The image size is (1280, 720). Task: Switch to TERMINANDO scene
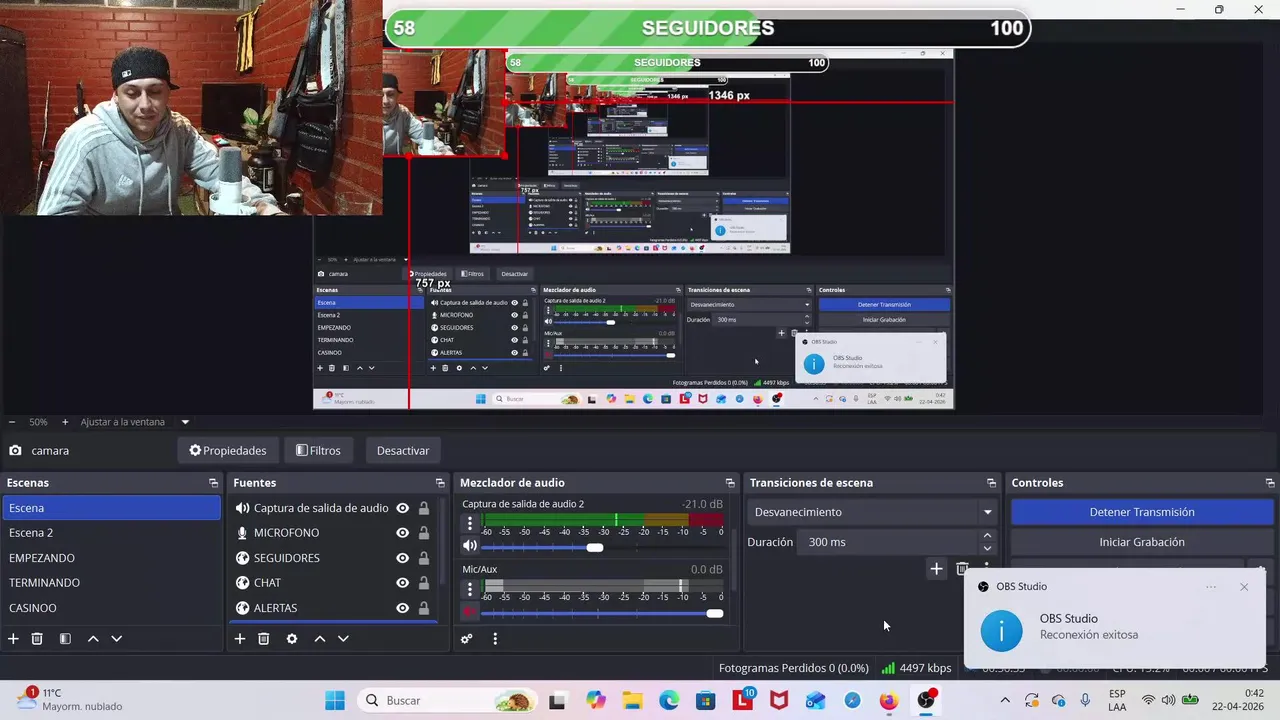click(111, 583)
